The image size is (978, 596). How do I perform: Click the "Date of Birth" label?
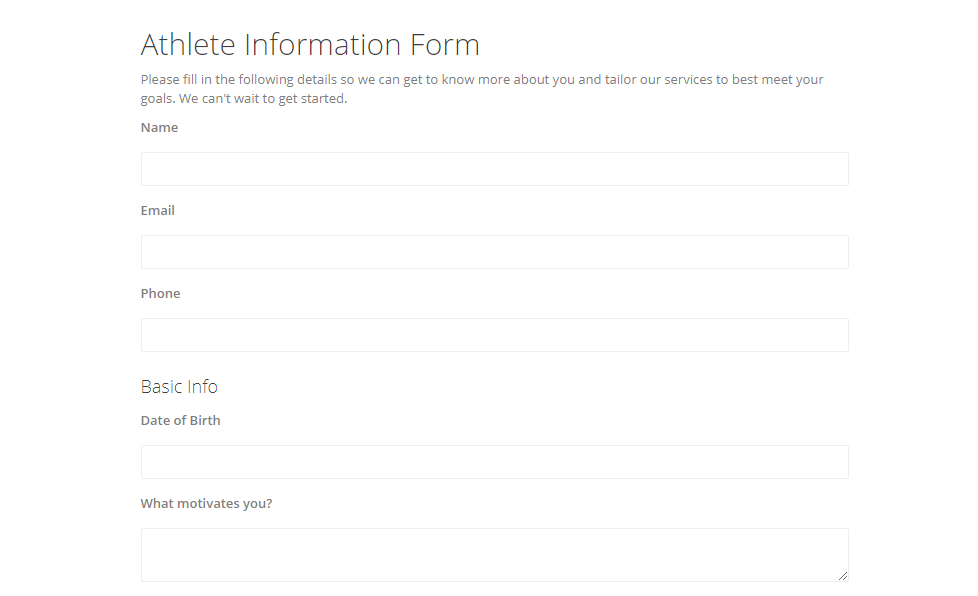click(x=181, y=420)
